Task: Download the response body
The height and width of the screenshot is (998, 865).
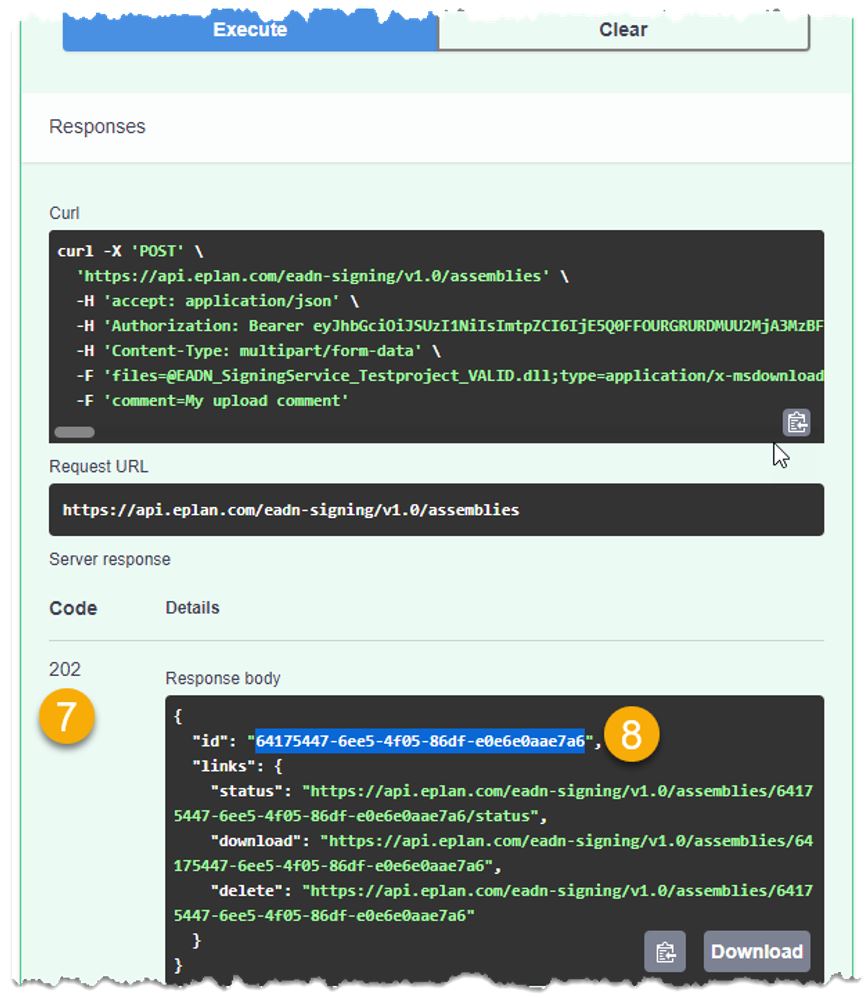Action: point(756,952)
